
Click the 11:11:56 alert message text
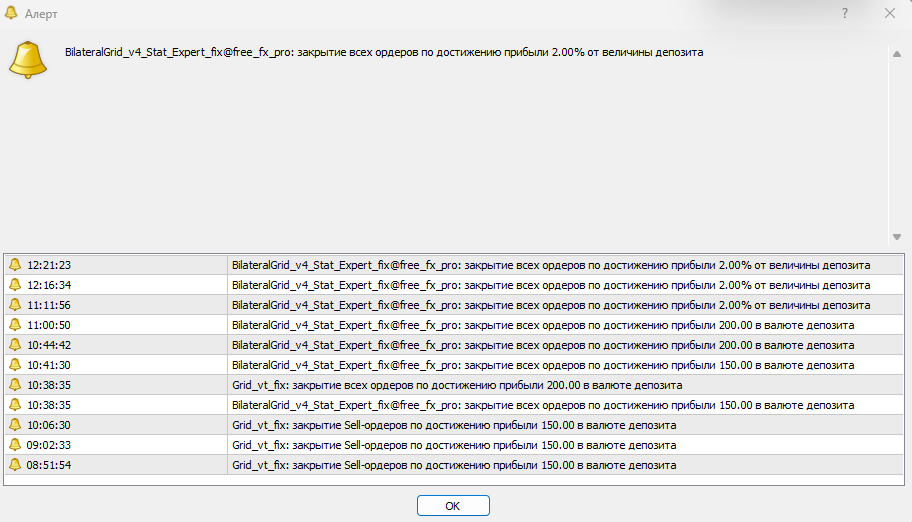pos(551,305)
